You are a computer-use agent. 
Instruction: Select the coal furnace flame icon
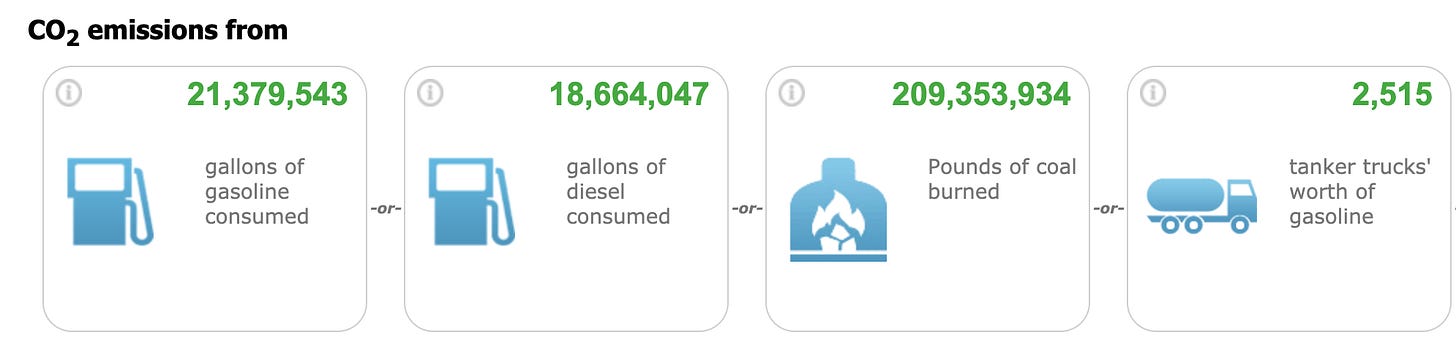[x=838, y=210]
